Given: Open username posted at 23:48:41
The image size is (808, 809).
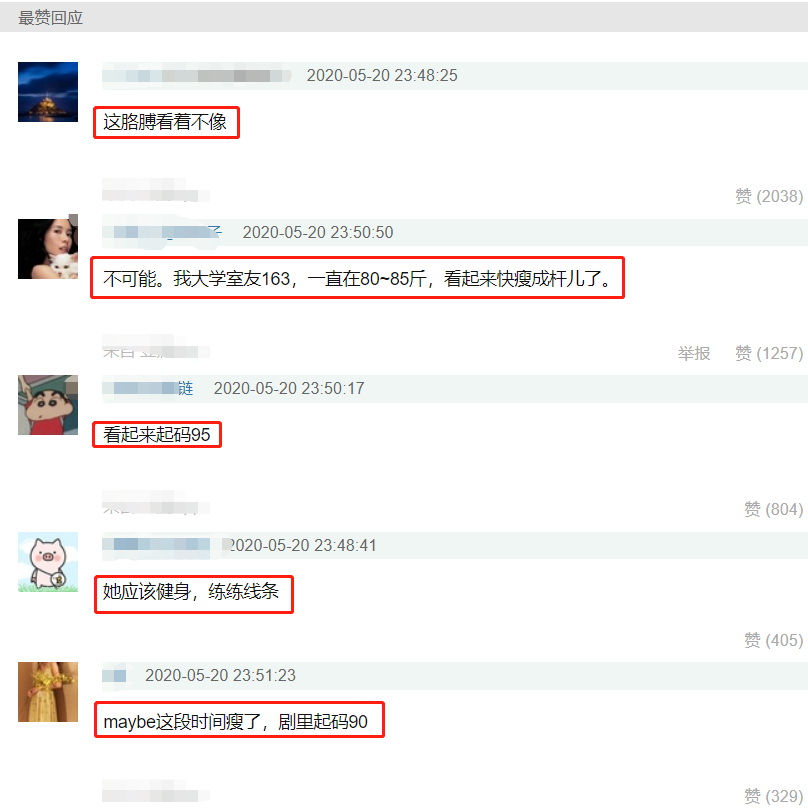Looking at the screenshot, I should 159,545.
